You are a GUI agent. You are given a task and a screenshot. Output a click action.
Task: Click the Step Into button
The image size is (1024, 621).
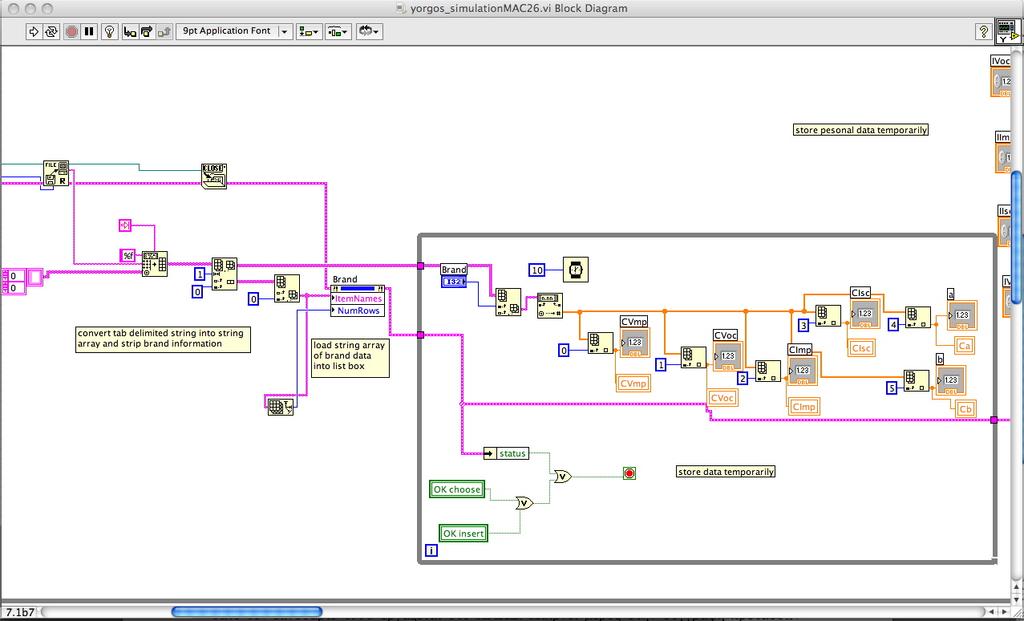pos(131,31)
